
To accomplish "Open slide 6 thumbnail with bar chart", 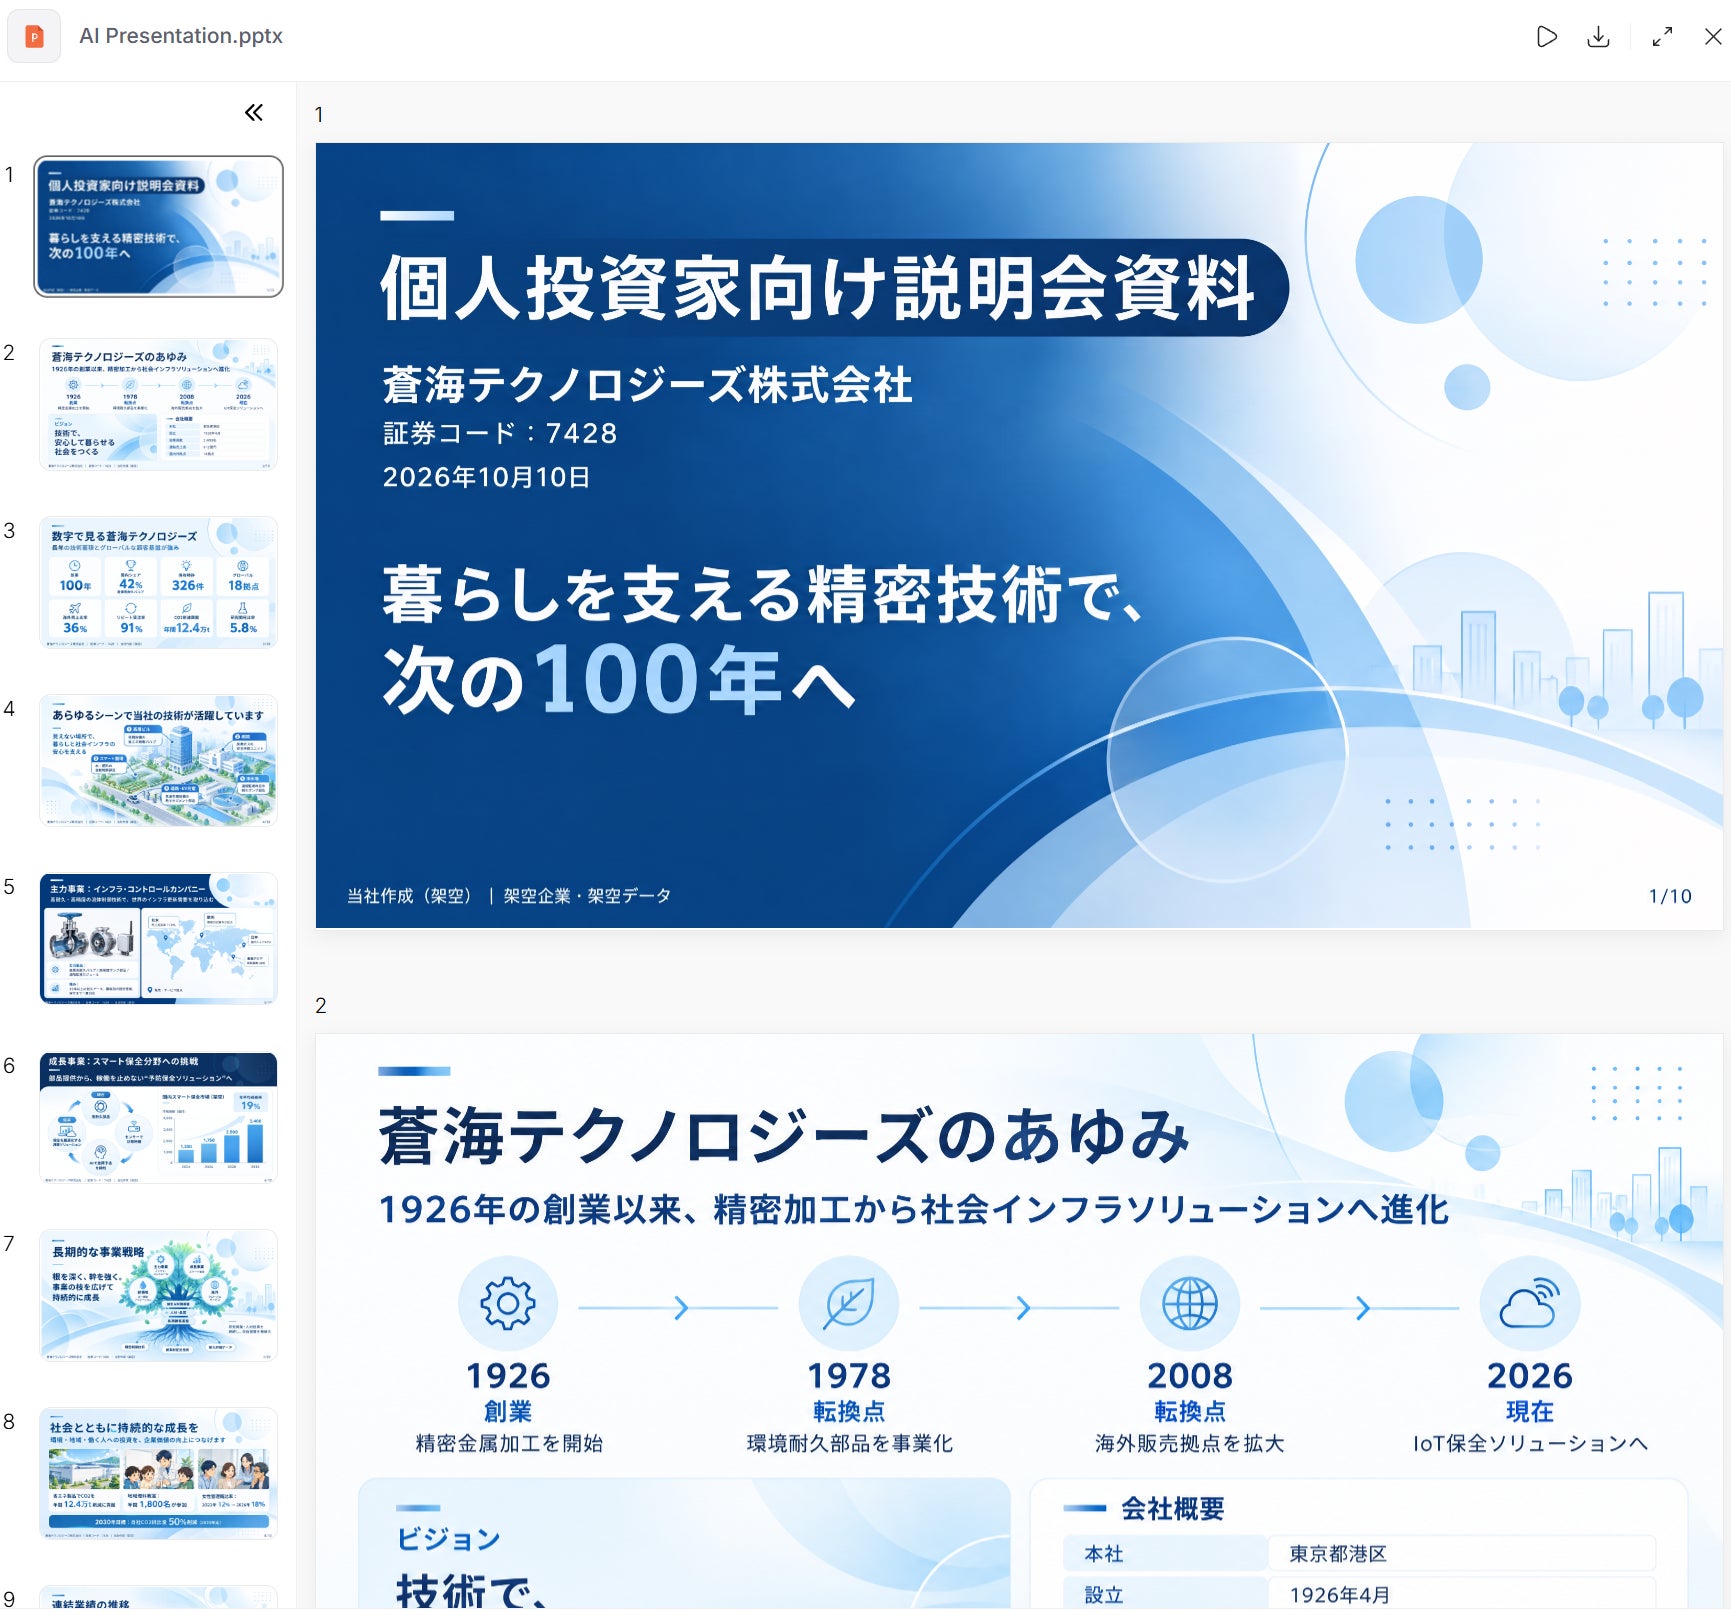I will (158, 1117).
